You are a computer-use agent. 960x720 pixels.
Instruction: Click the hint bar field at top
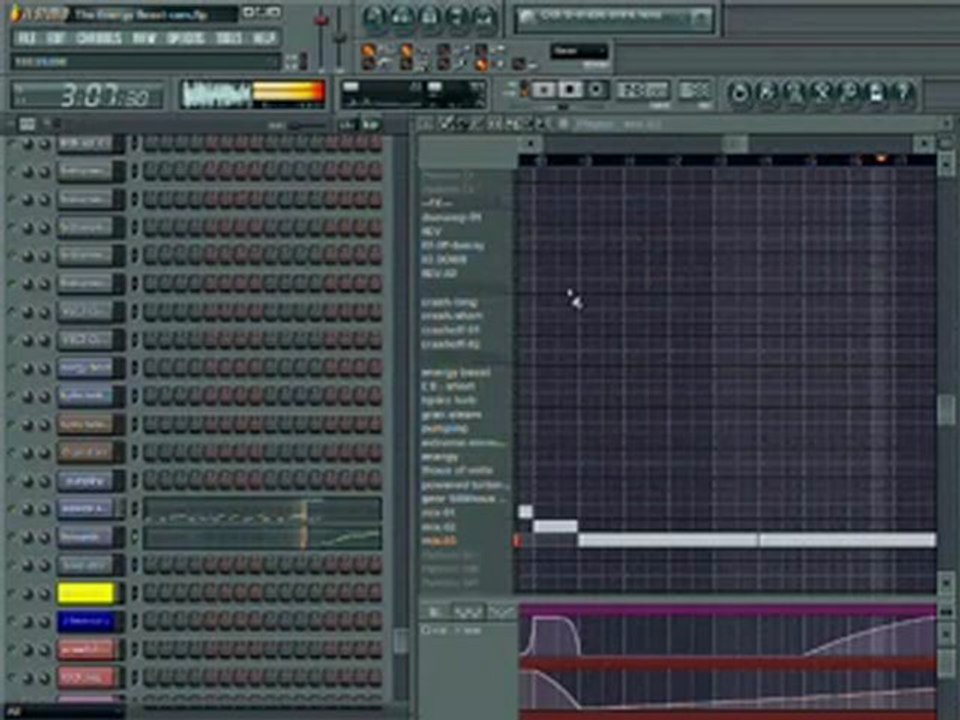coord(146,61)
